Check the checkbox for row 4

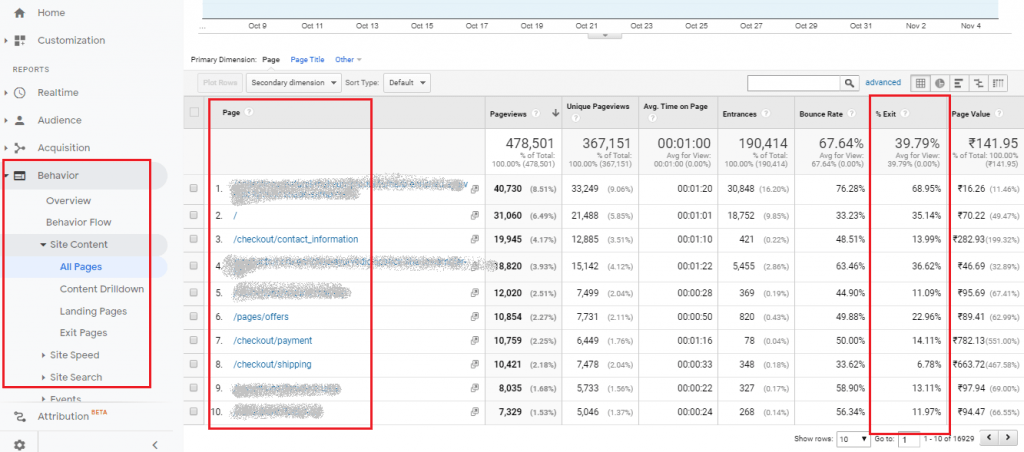193,266
